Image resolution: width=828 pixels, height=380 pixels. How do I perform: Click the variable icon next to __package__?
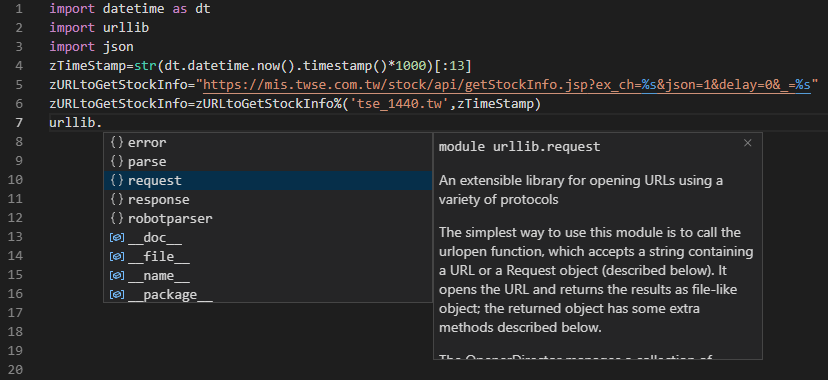[117, 294]
